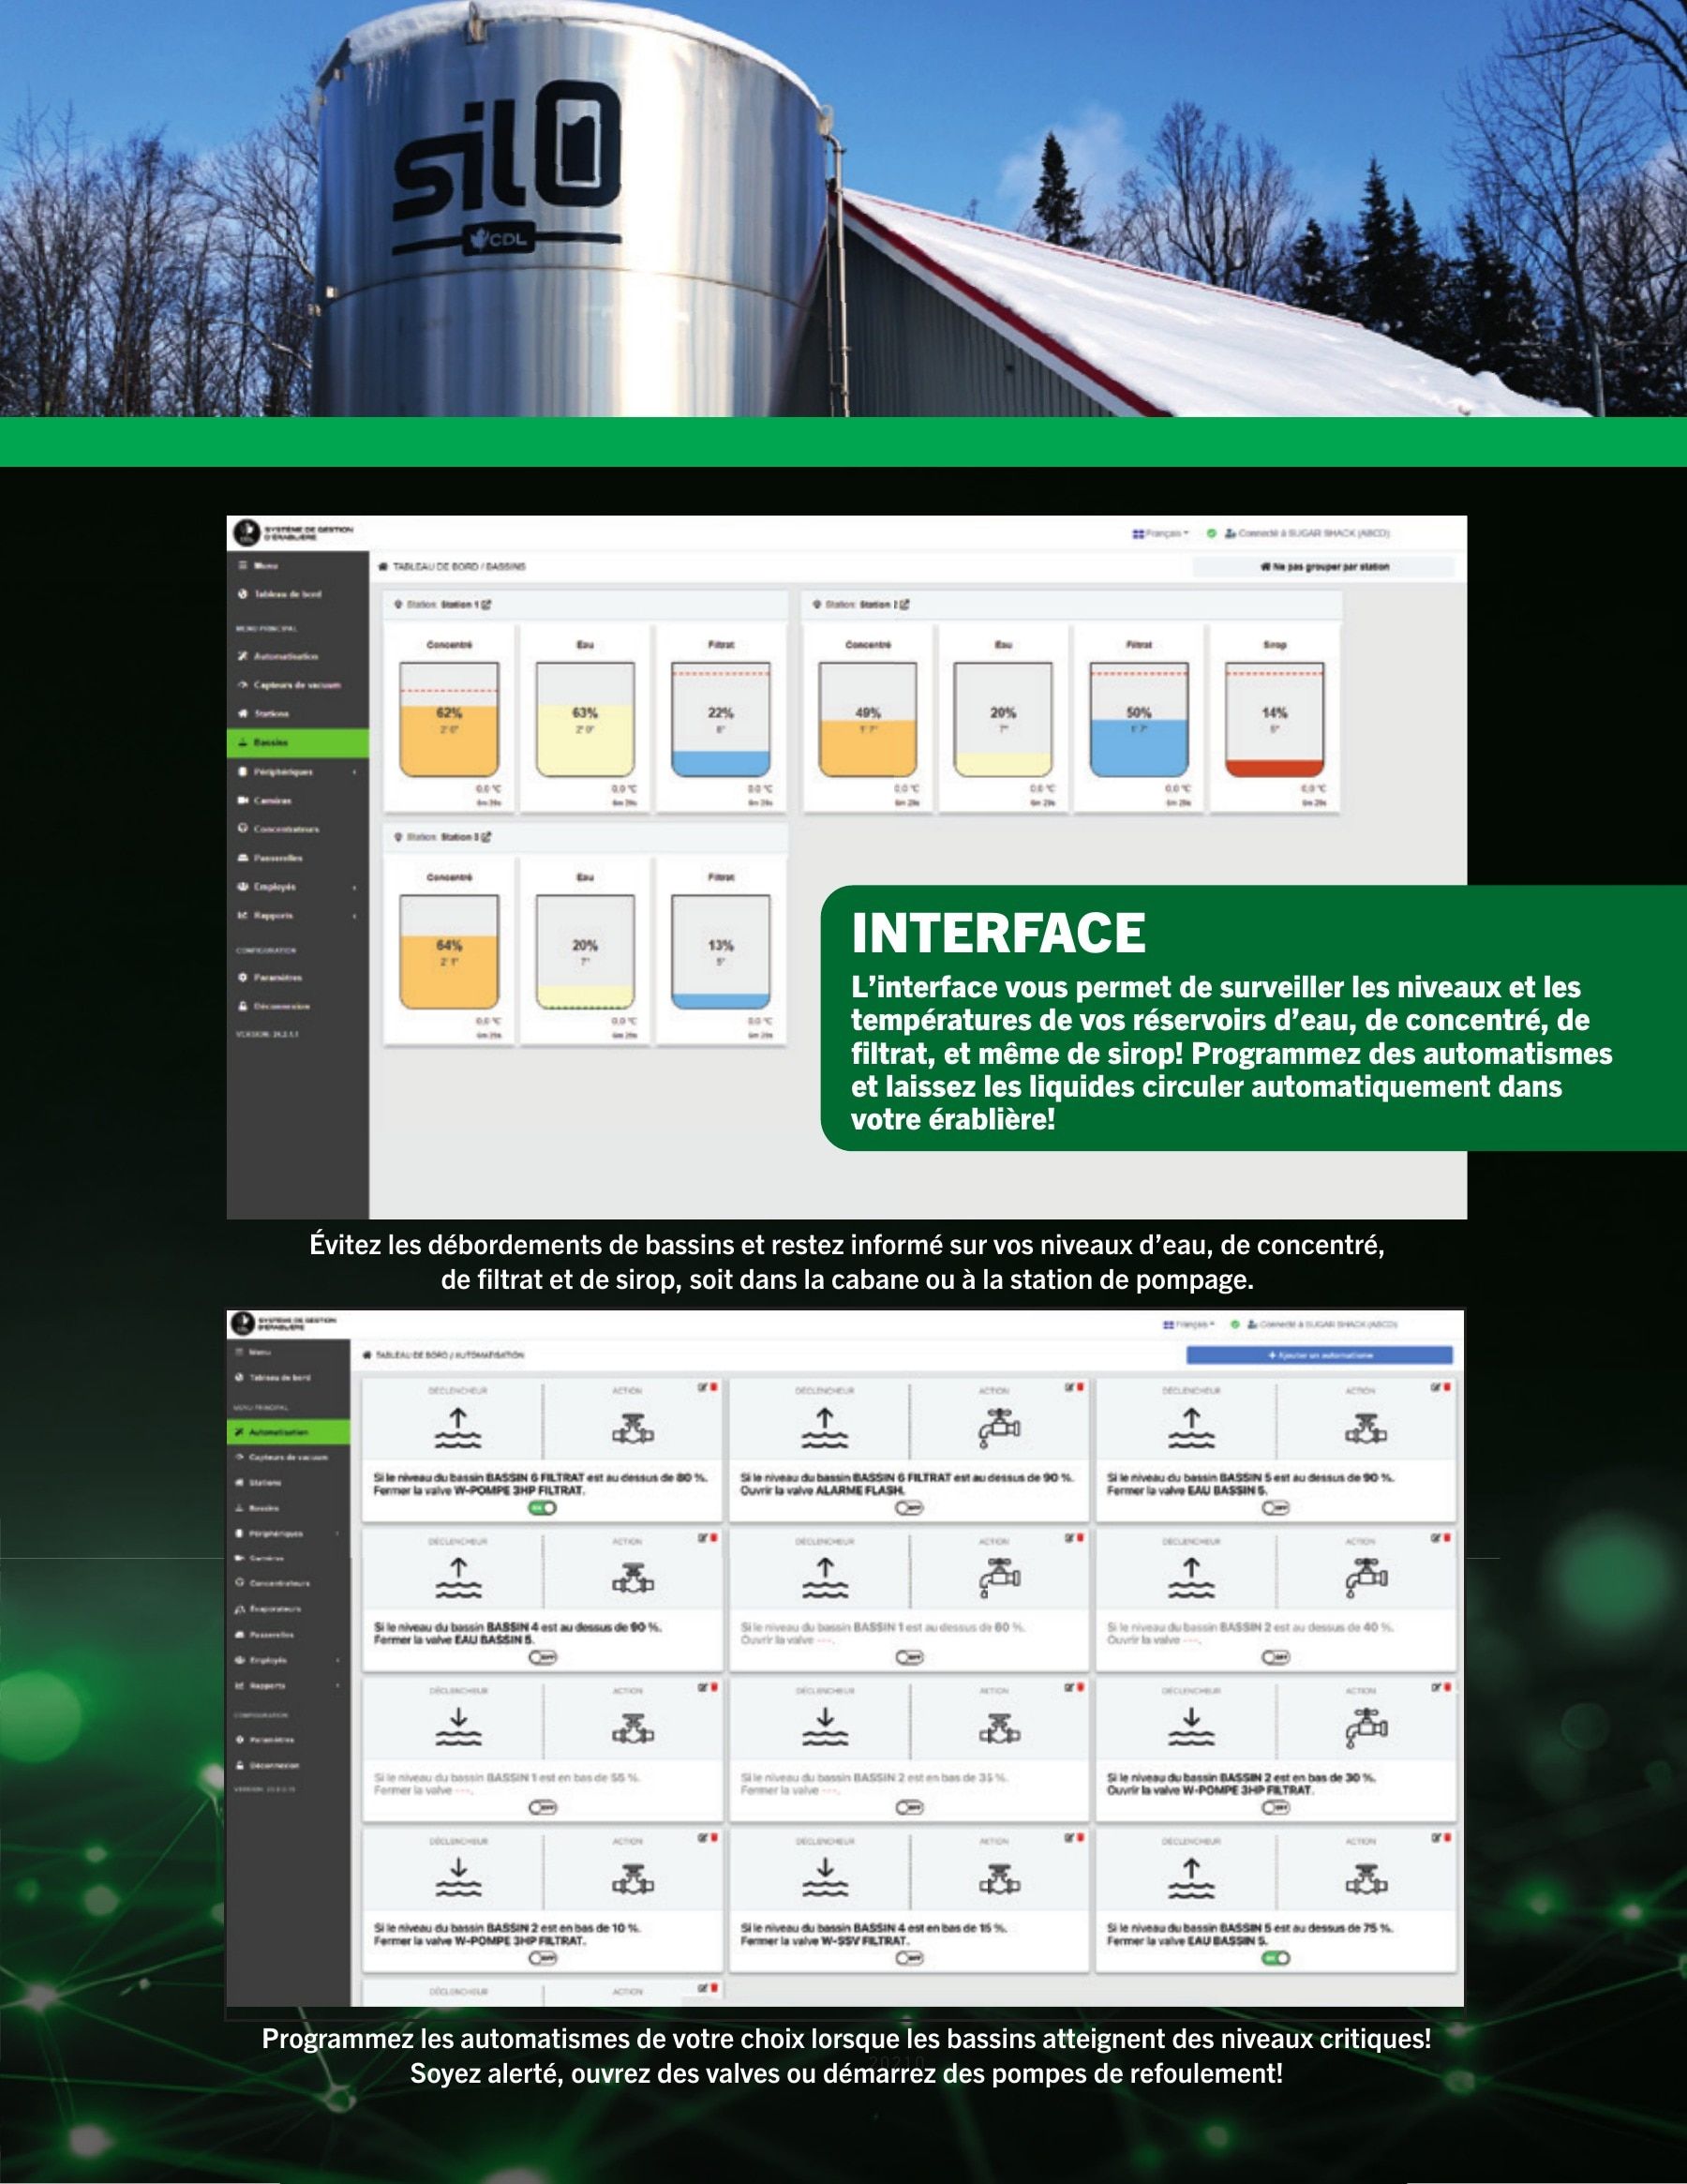Screen dimensions: 1687x2184
Task: Select the Station 3 Concentré 64% tank card
Action: pyautogui.click(x=449, y=951)
